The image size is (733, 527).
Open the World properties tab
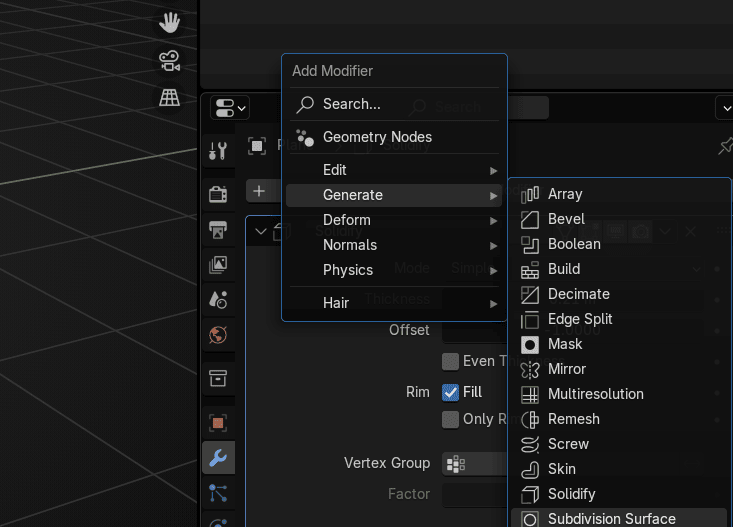click(x=218, y=335)
